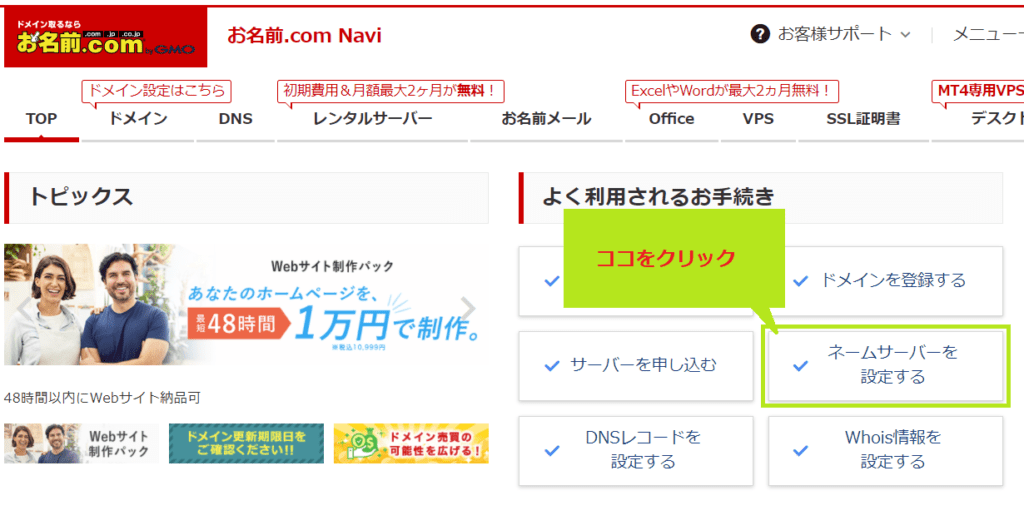Click the ドメイン設定はこちら balloon
The width and height of the screenshot is (1024, 530).
pos(157,91)
